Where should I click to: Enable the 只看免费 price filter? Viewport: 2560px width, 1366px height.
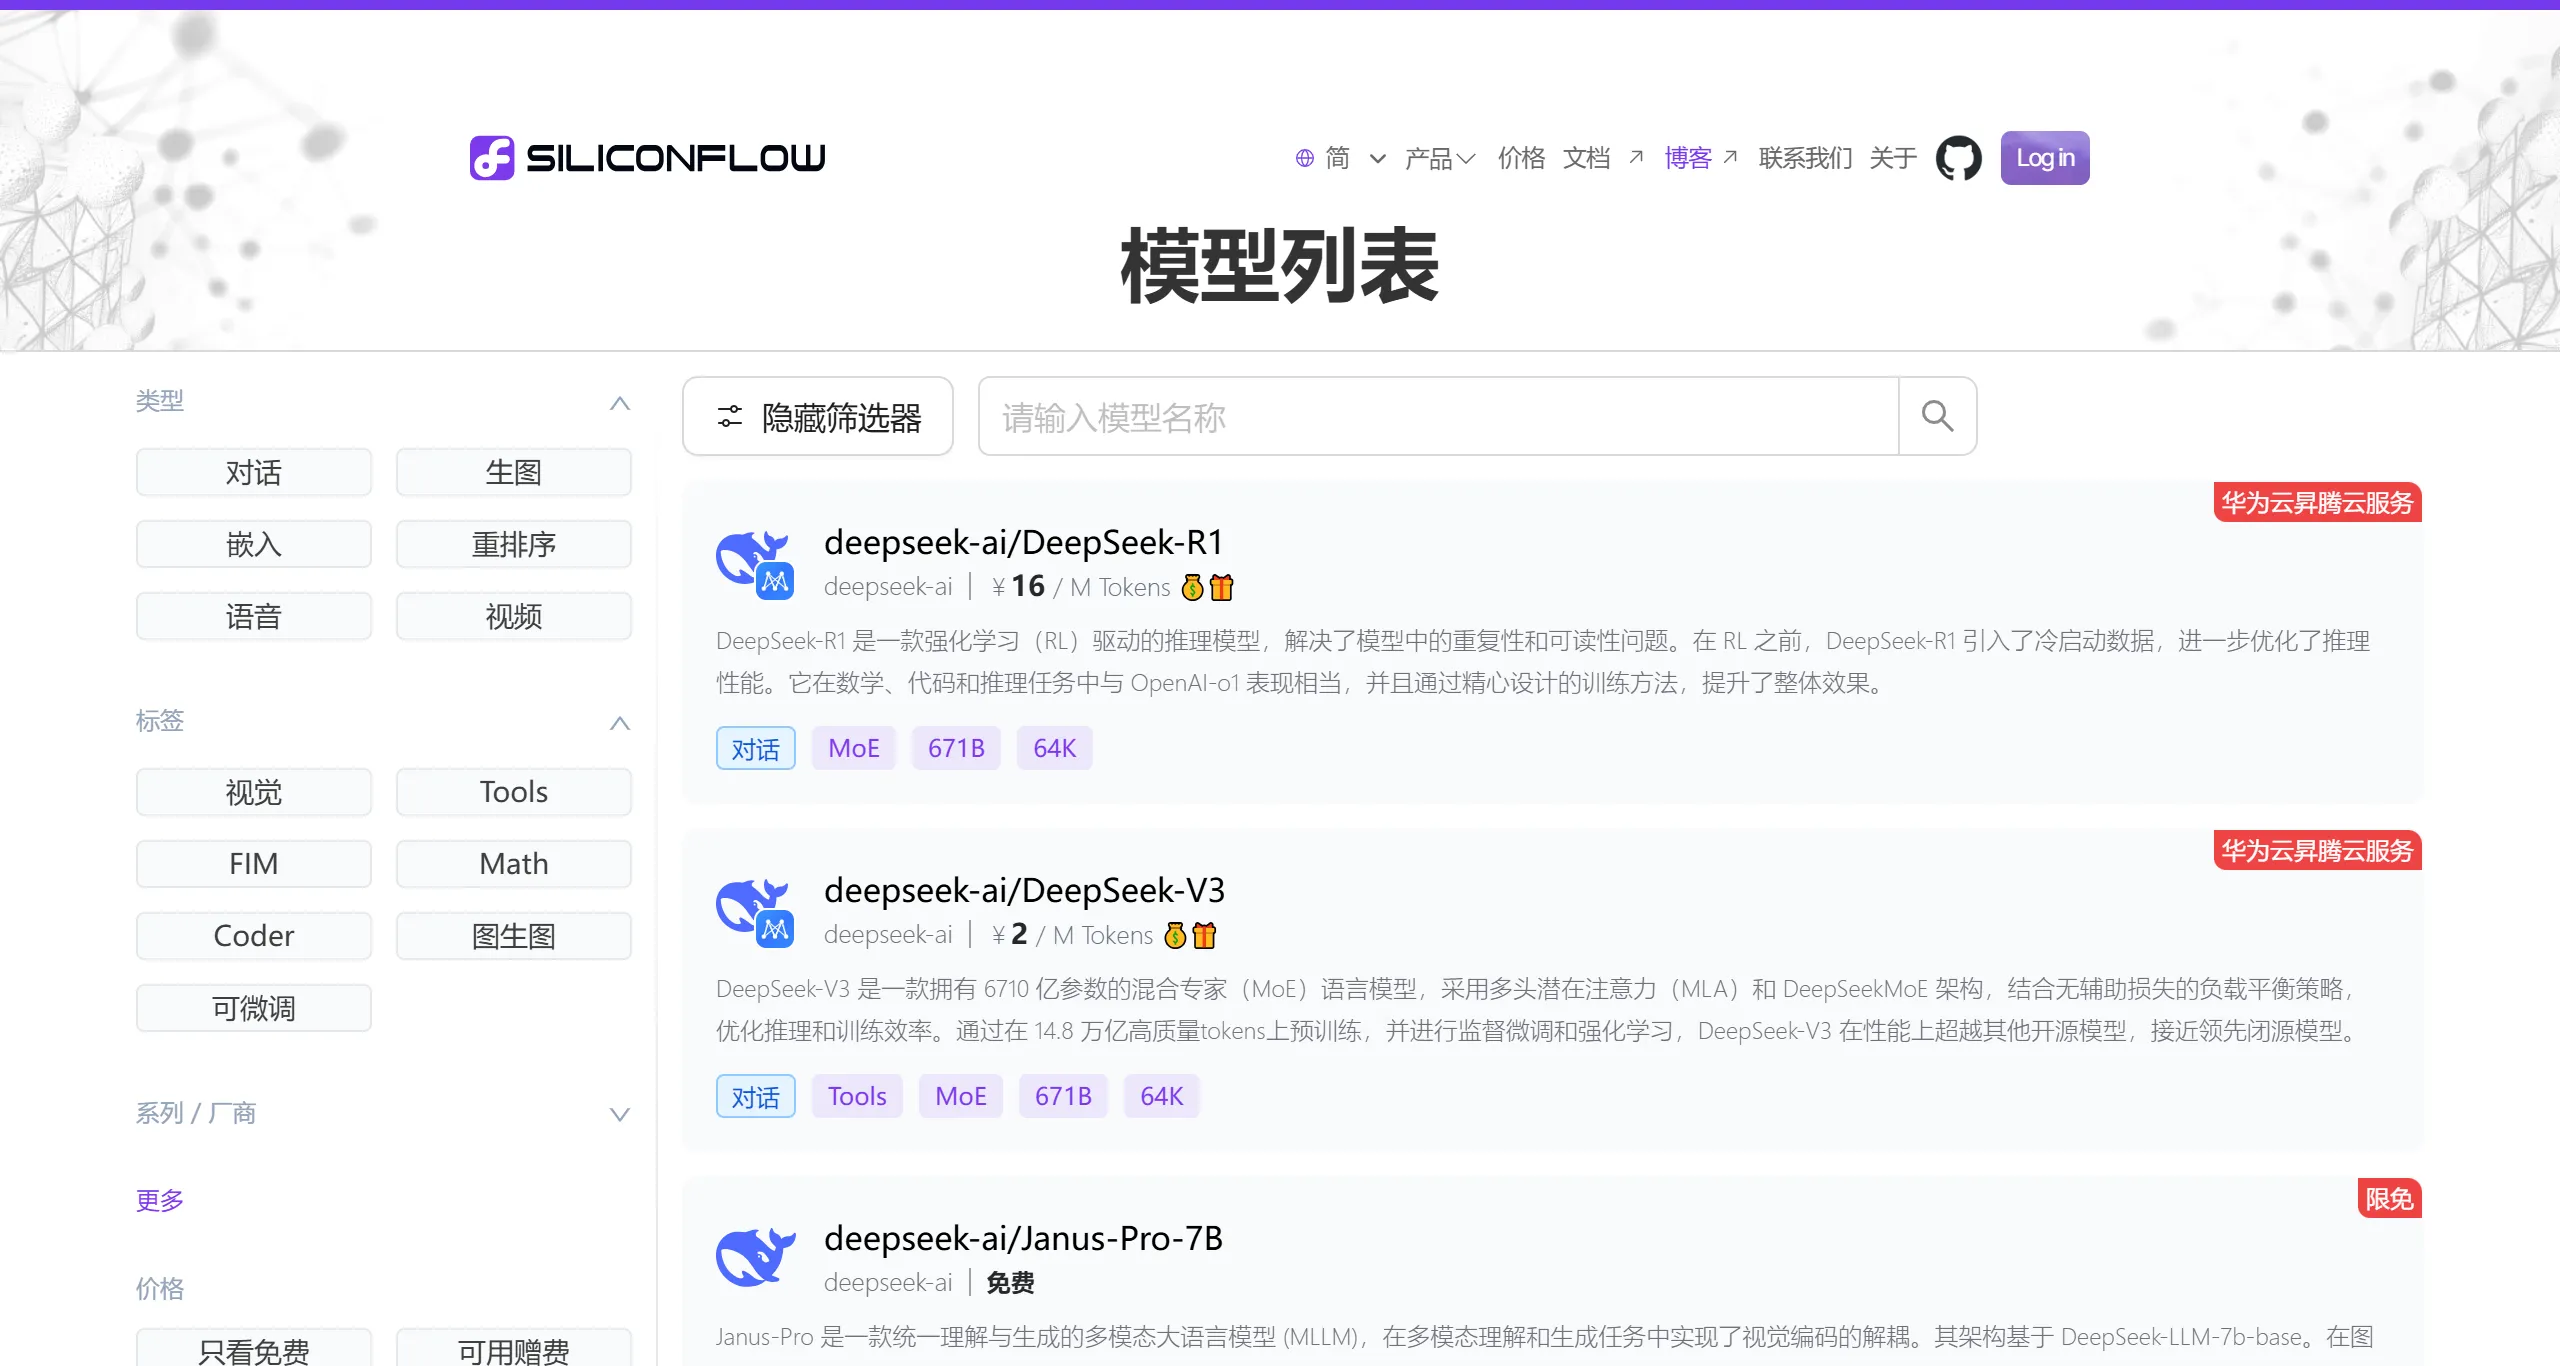pyautogui.click(x=254, y=1350)
